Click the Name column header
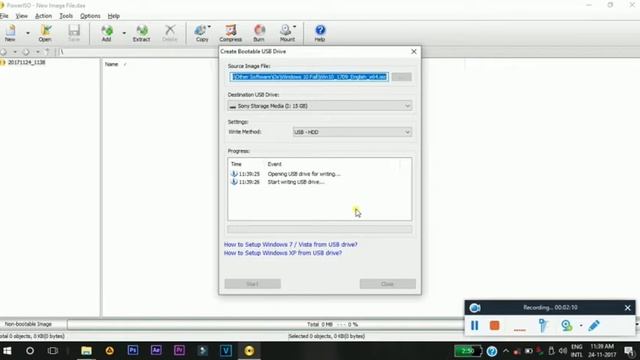 click(x=111, y=64)
